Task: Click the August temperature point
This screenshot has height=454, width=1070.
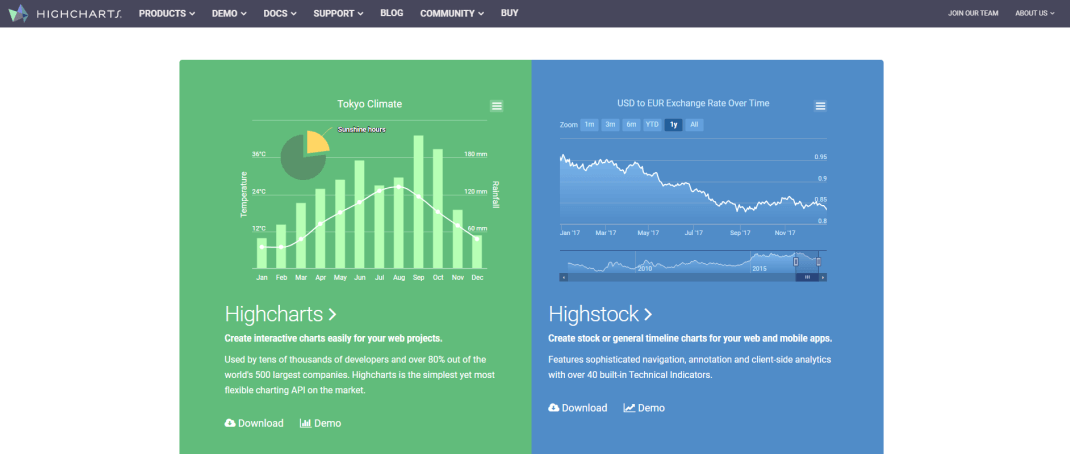Action: 399,186
